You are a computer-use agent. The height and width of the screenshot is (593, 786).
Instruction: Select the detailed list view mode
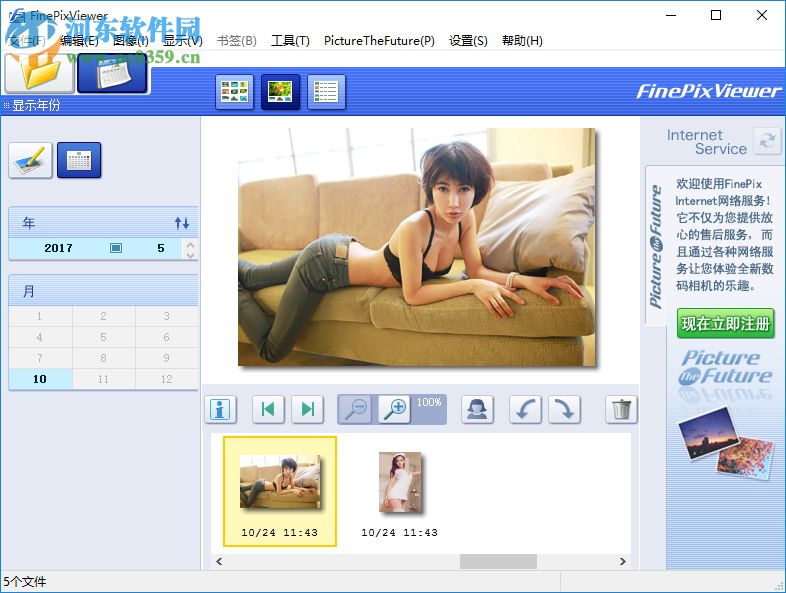click(x=326, y=92)
